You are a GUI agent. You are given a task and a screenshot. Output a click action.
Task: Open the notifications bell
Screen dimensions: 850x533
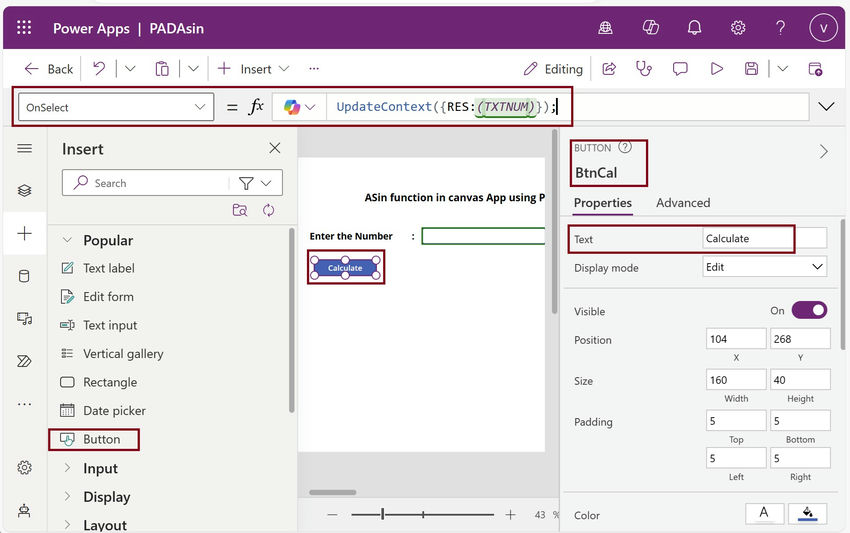(x=694, y=28)
